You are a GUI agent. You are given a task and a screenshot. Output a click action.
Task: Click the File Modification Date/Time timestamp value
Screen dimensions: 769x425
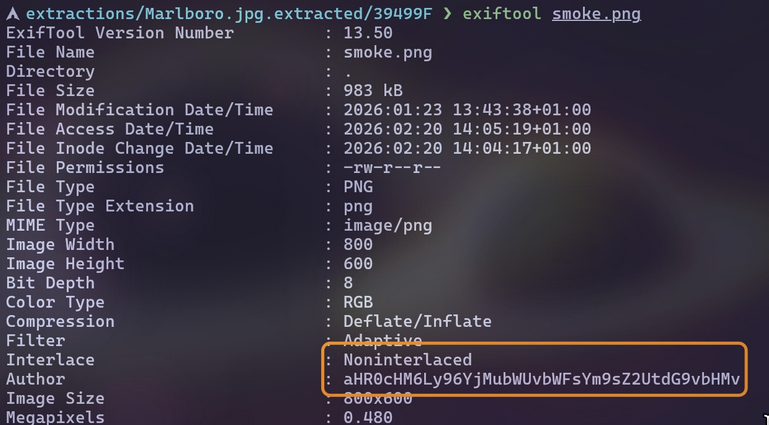click(x=467, y=110)
